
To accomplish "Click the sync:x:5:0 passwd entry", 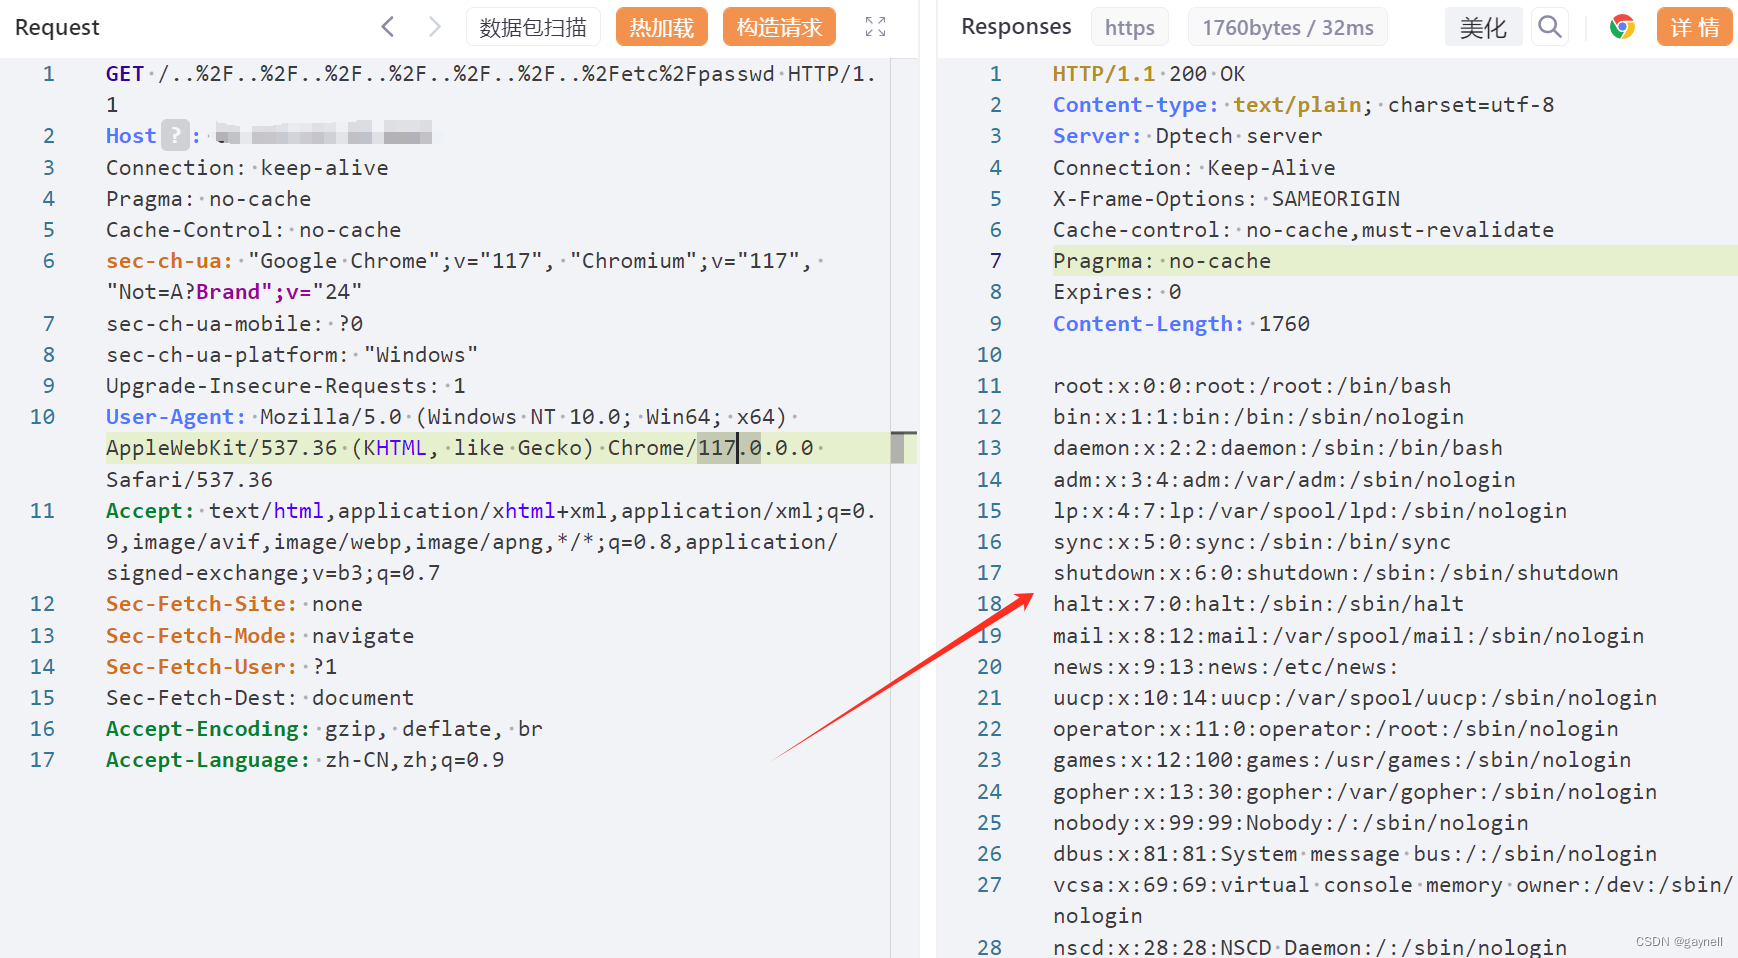I will coord(1252,541).
